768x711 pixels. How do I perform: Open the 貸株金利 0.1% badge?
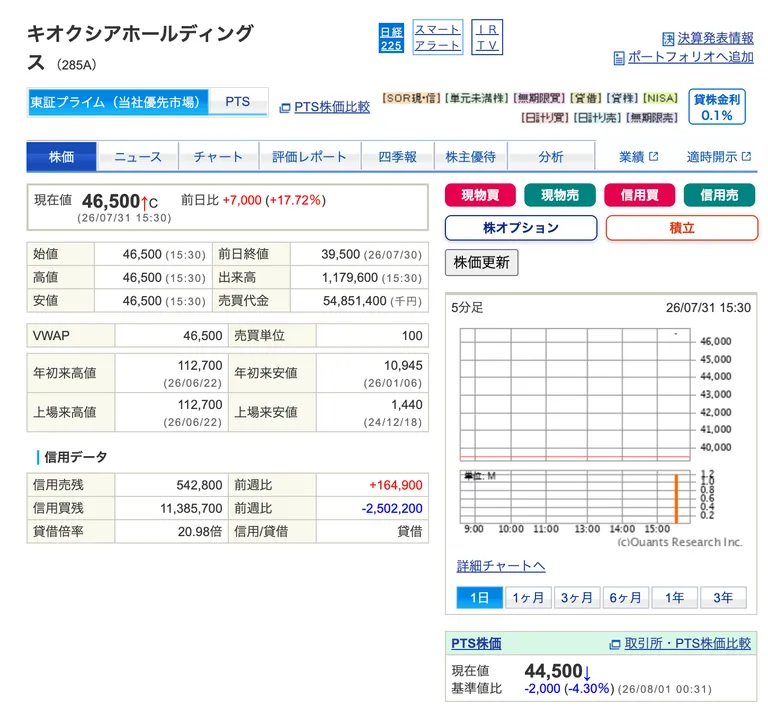click(x=717, y=107)
